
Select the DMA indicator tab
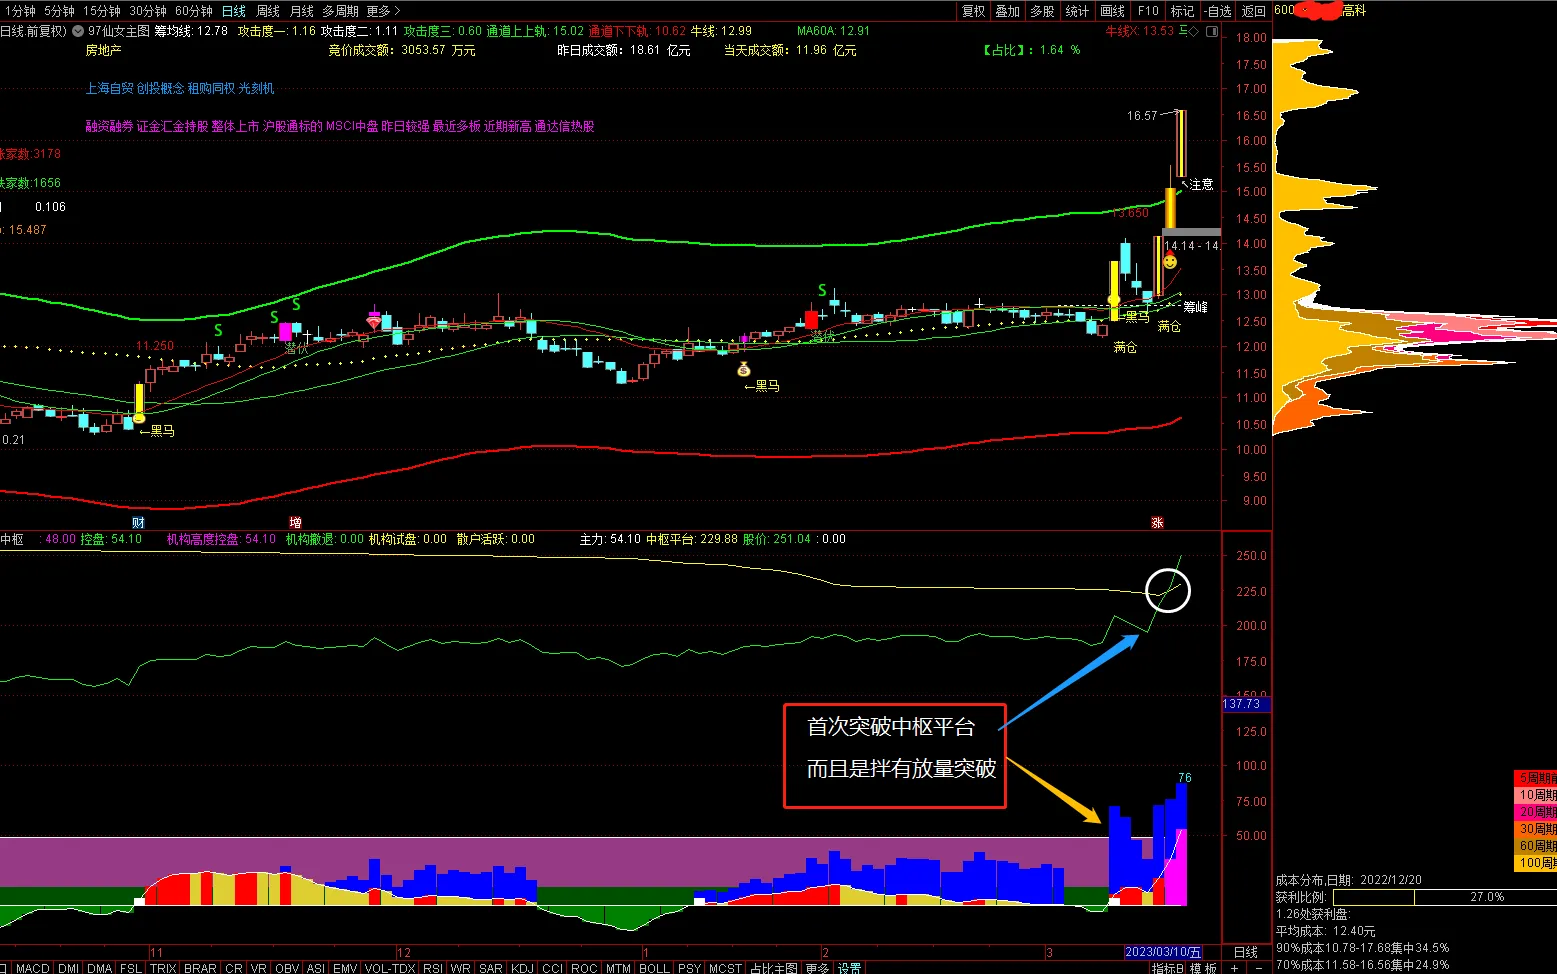(99, 968)
